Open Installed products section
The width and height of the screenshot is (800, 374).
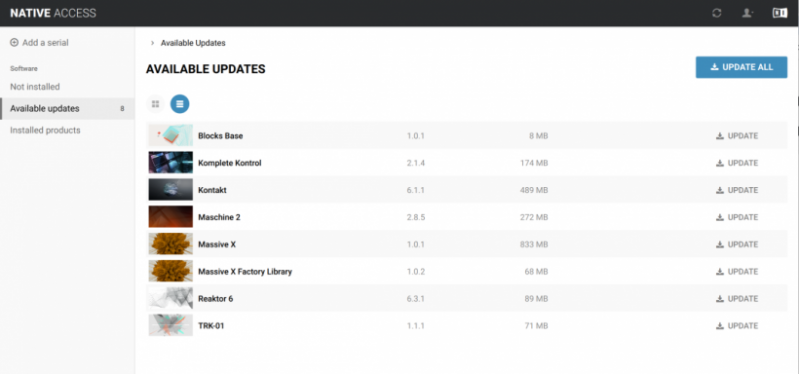pos(45,131)
